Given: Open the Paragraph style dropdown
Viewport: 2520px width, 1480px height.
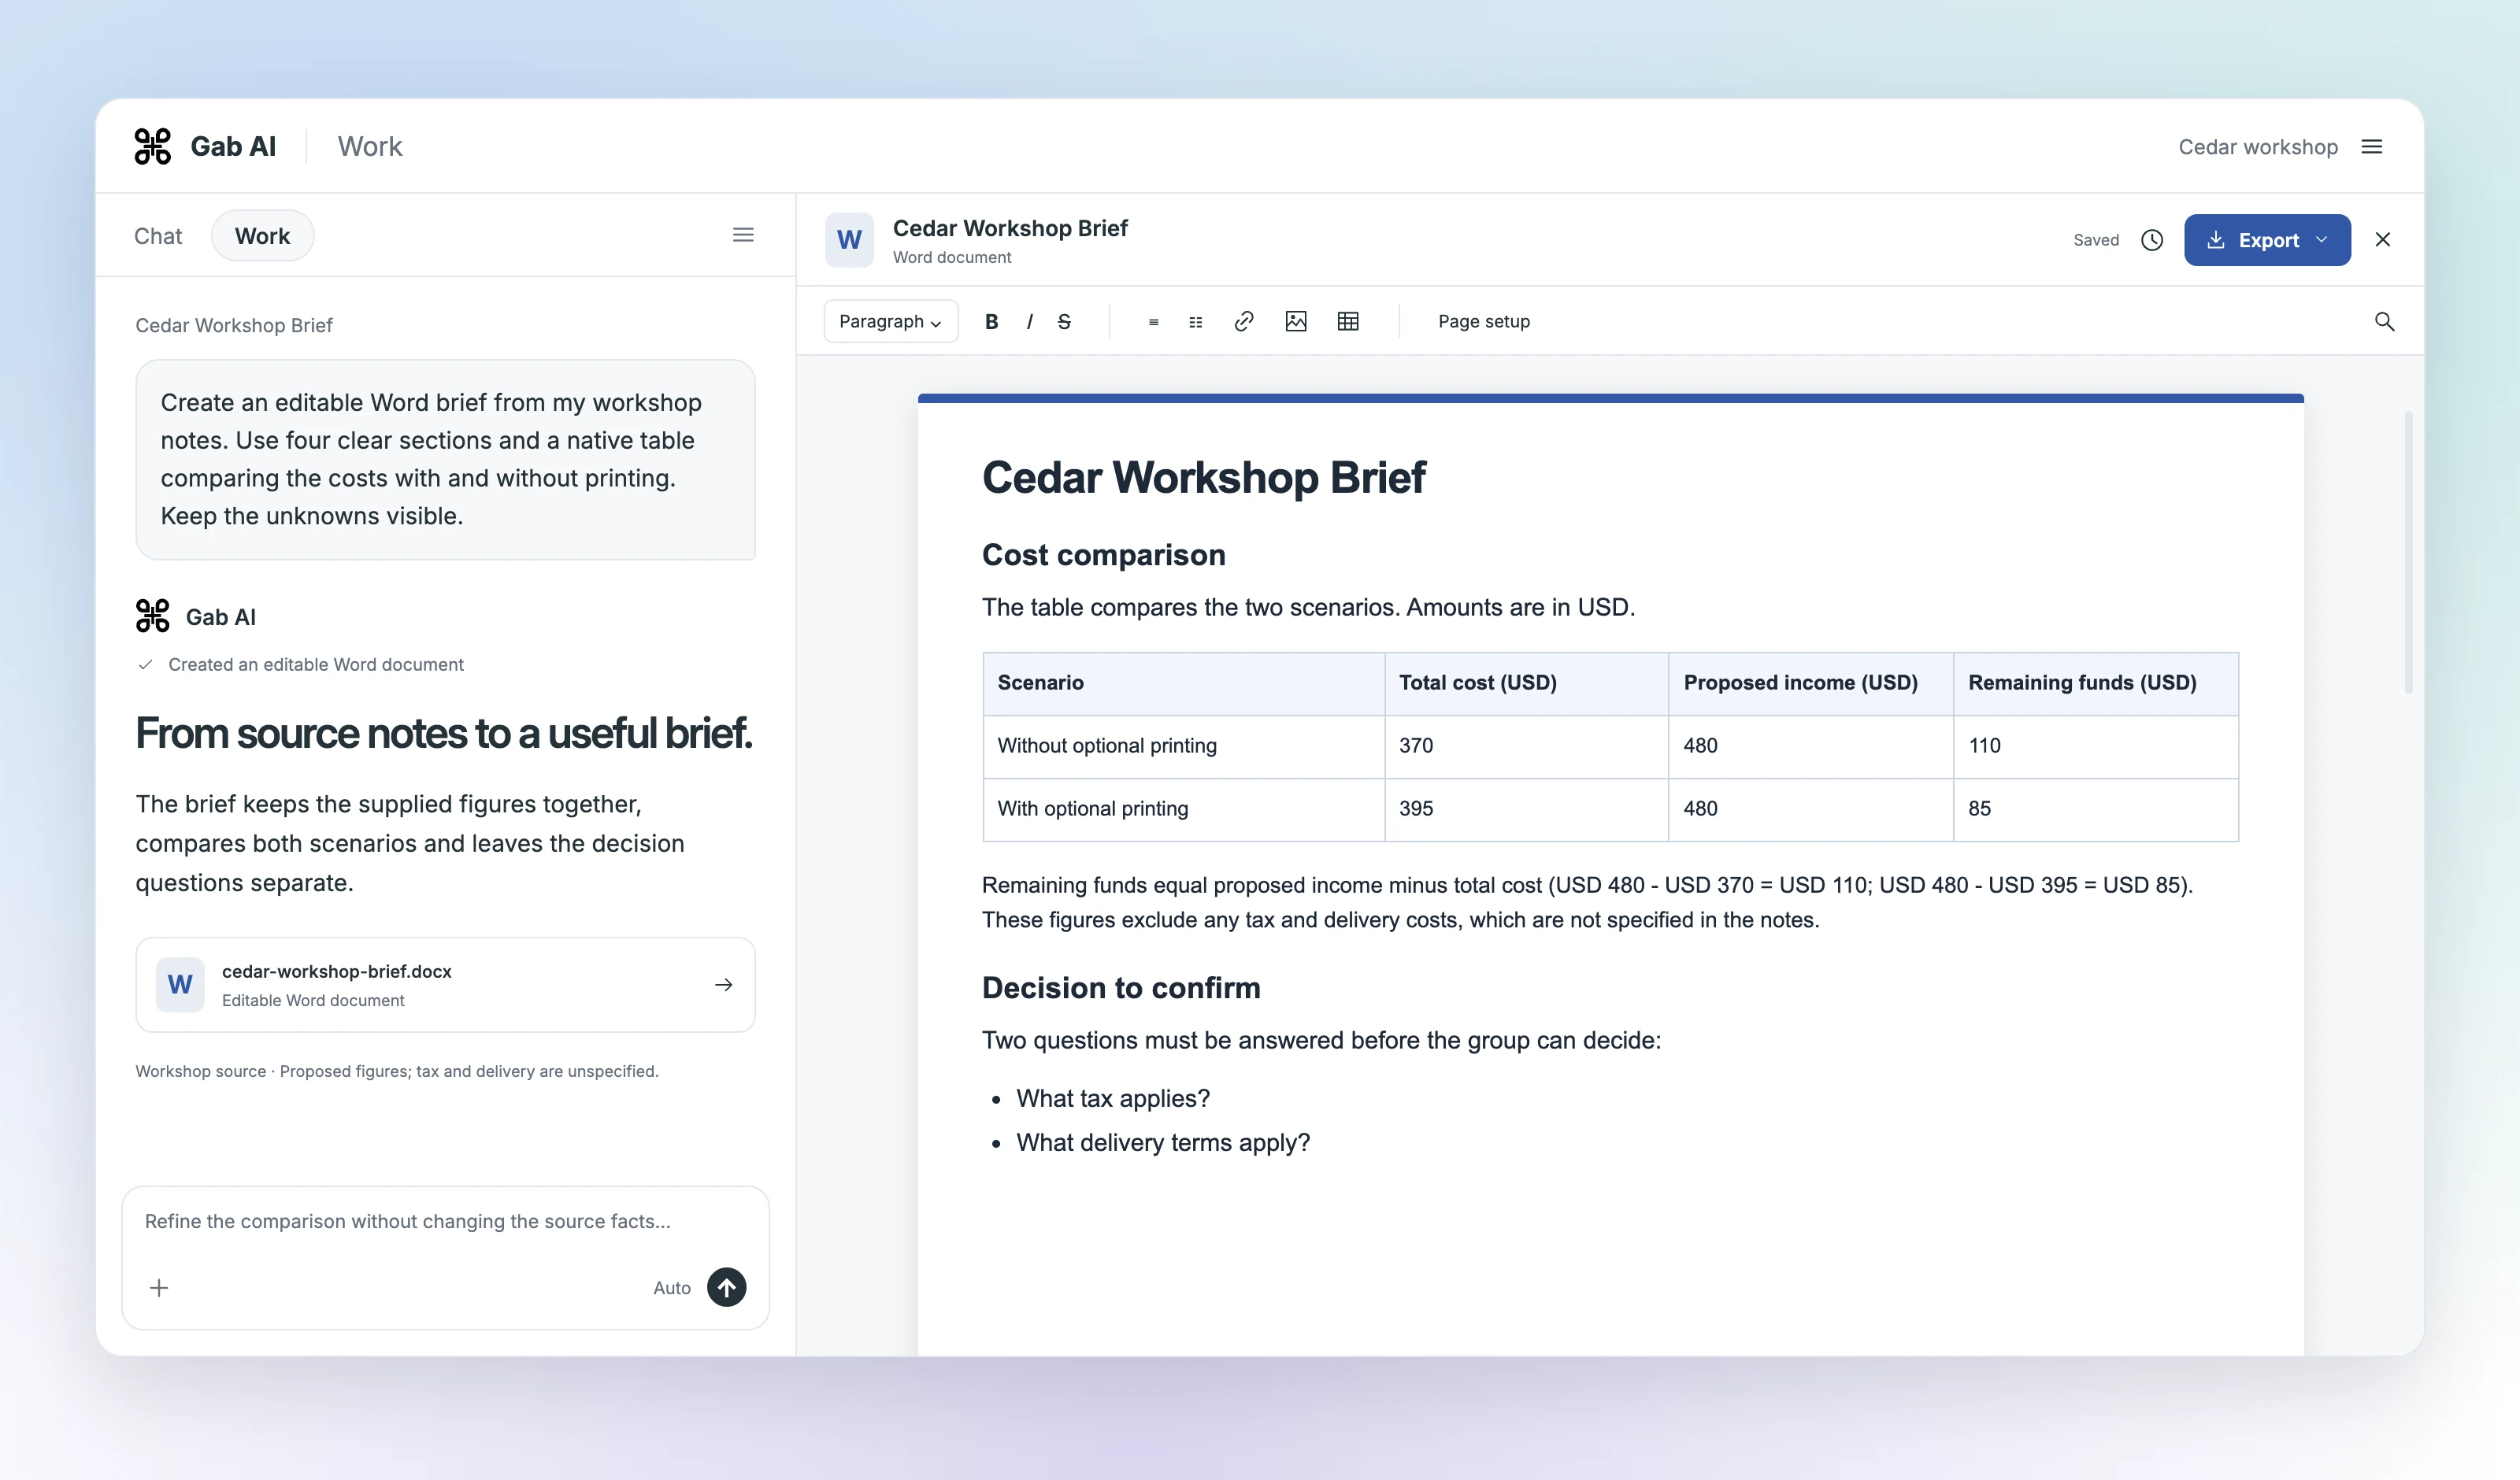Looking at the screenshot, I should pos(890,321).
